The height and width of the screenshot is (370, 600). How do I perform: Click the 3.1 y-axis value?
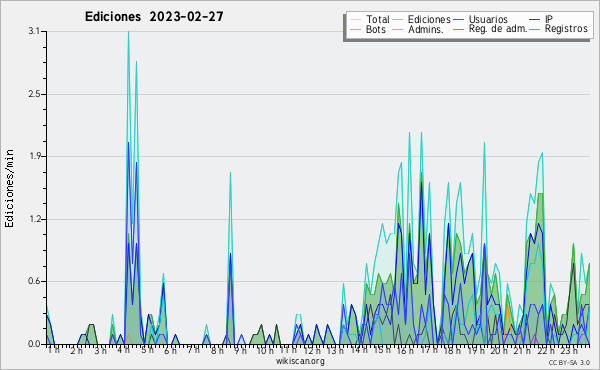tap(34, 31)
